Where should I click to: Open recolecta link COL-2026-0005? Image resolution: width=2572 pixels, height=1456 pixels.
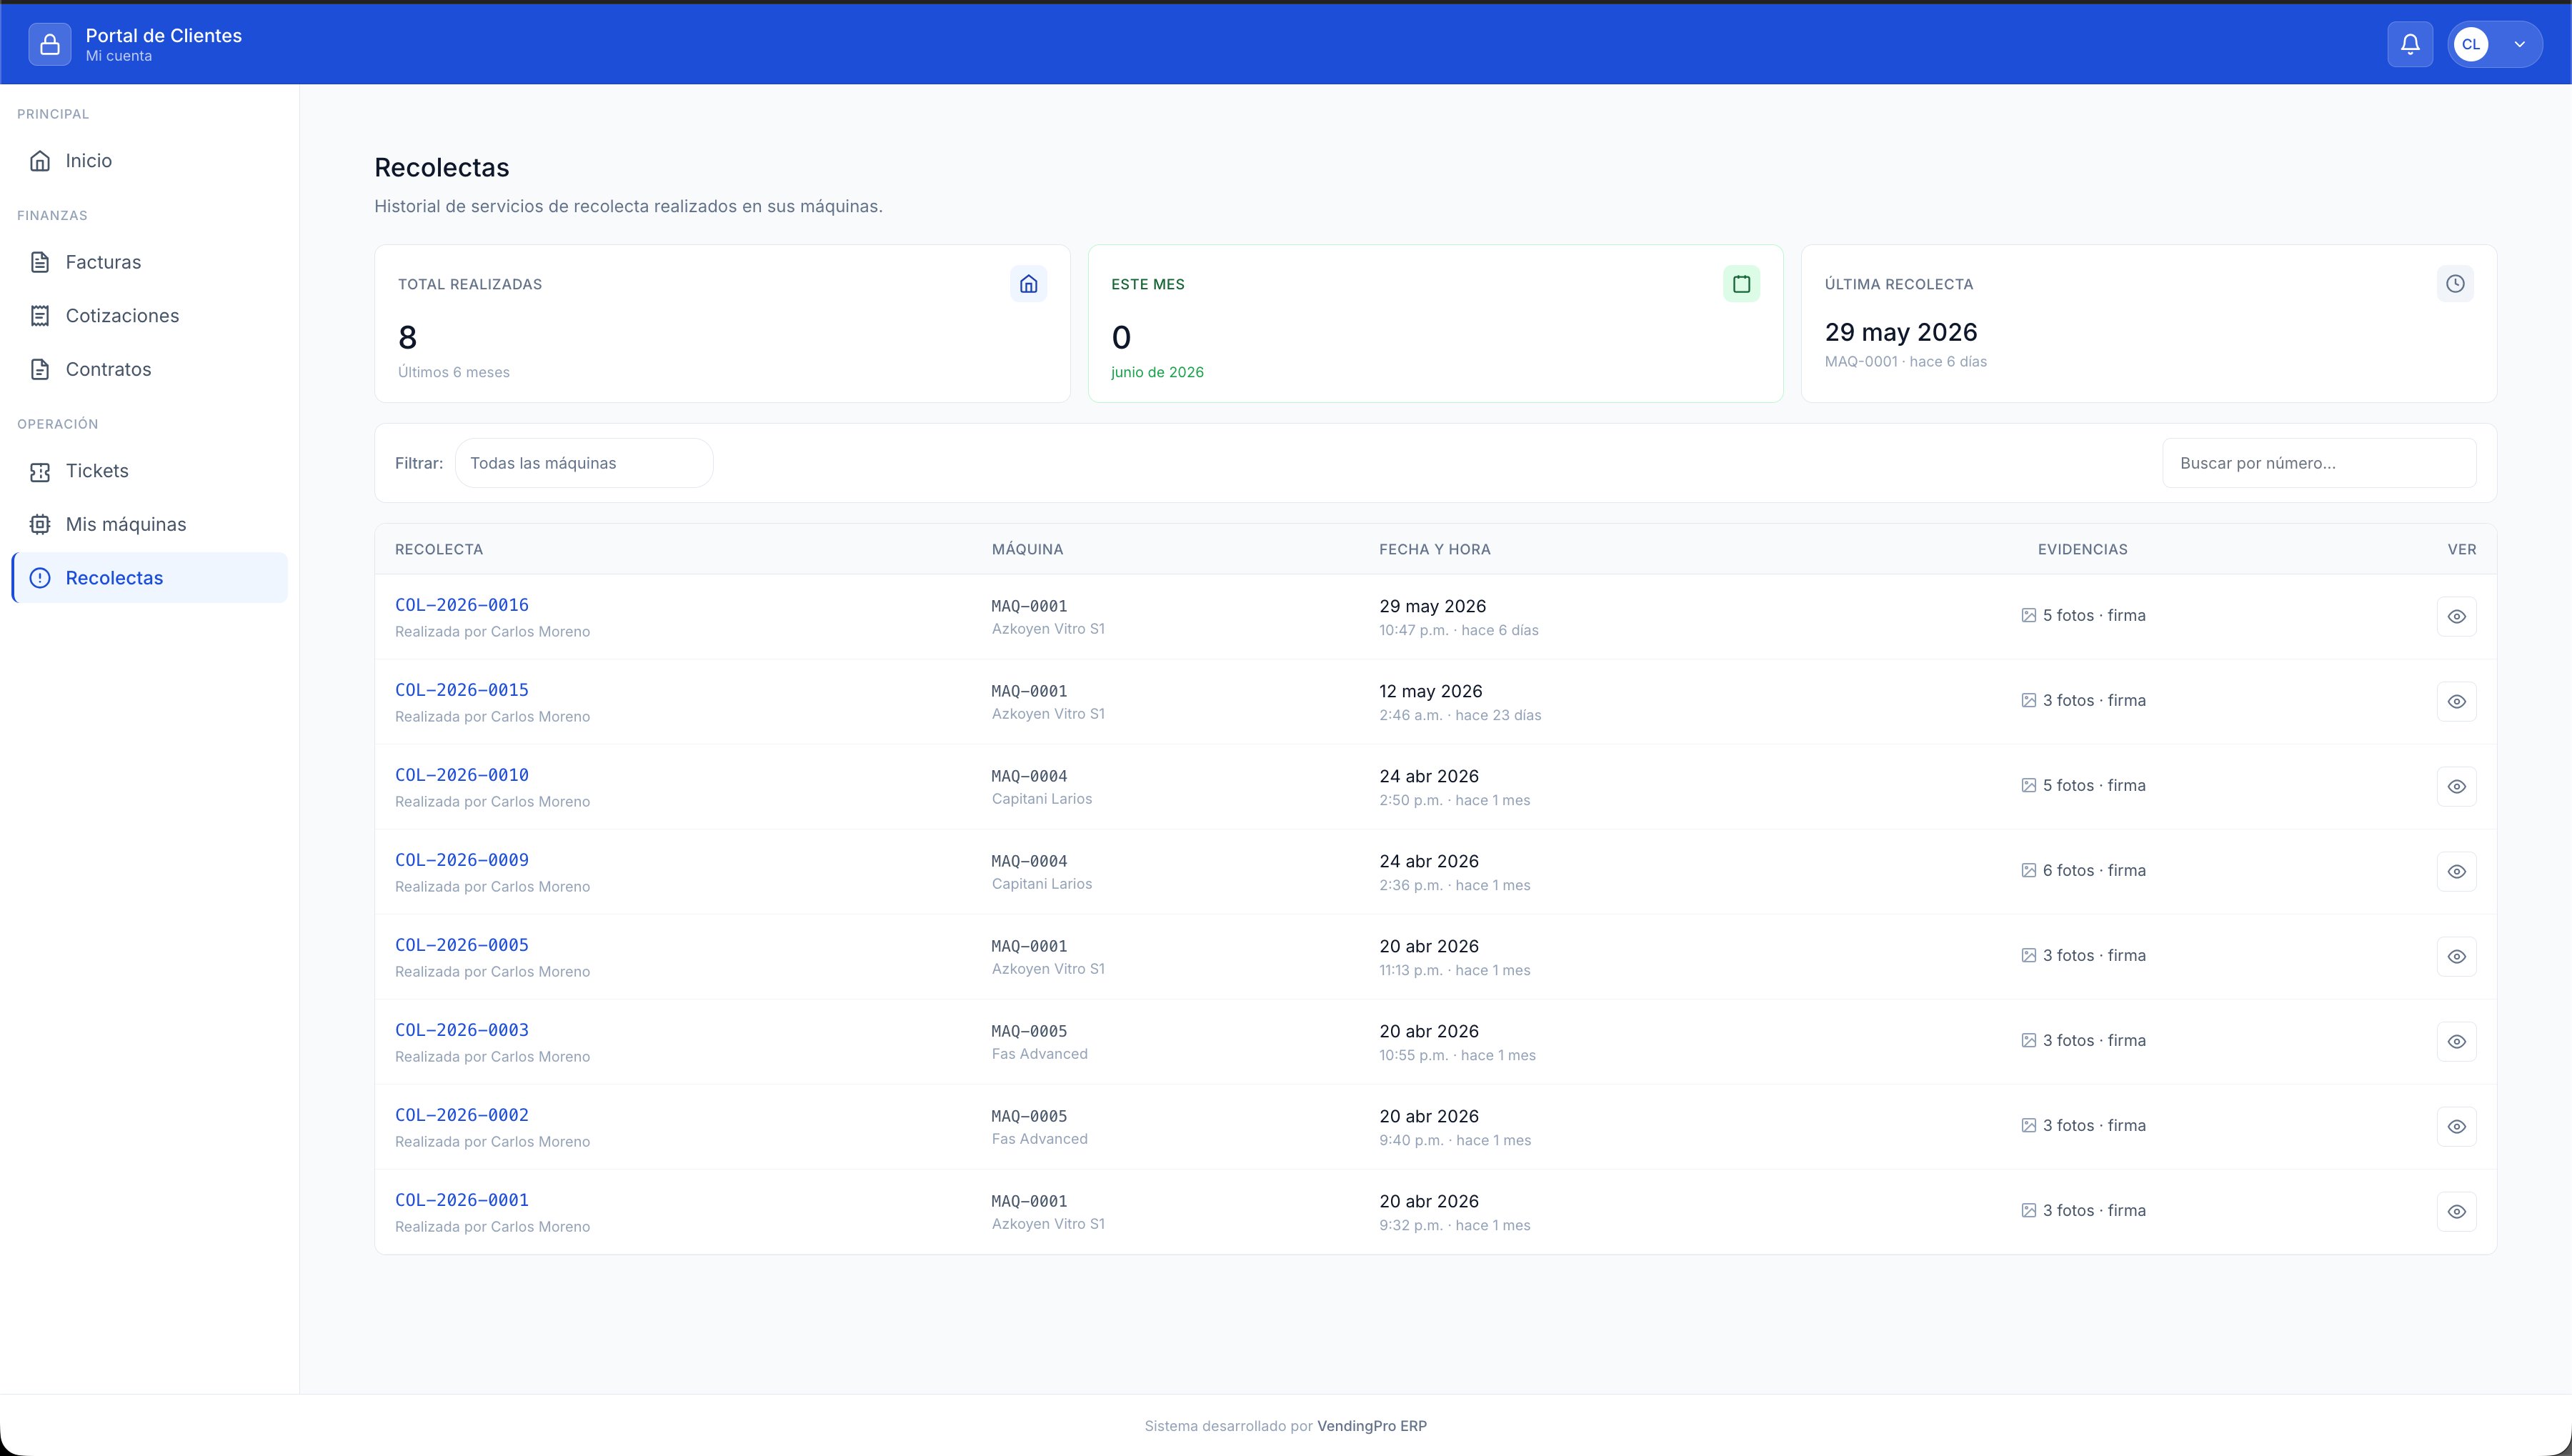point(462,945)
